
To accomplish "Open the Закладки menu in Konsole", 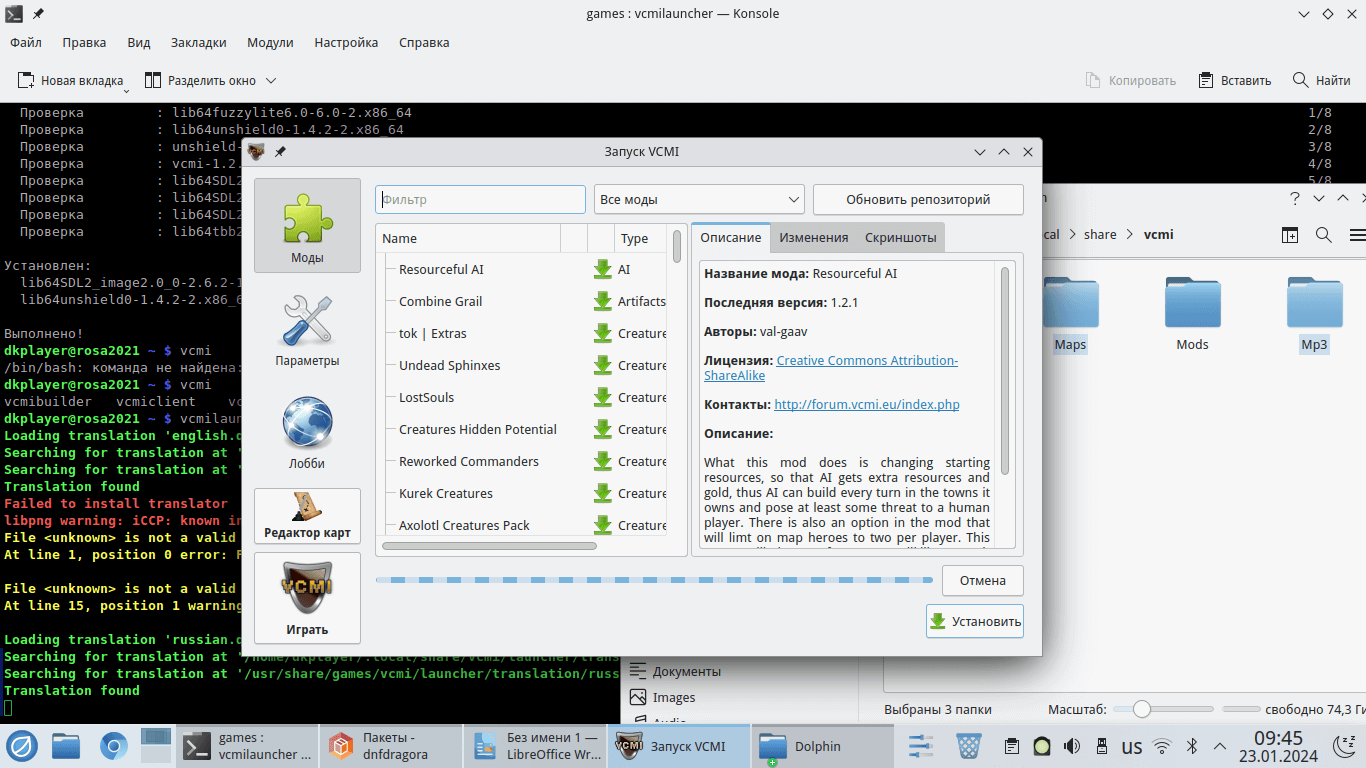I will [199, 43].
